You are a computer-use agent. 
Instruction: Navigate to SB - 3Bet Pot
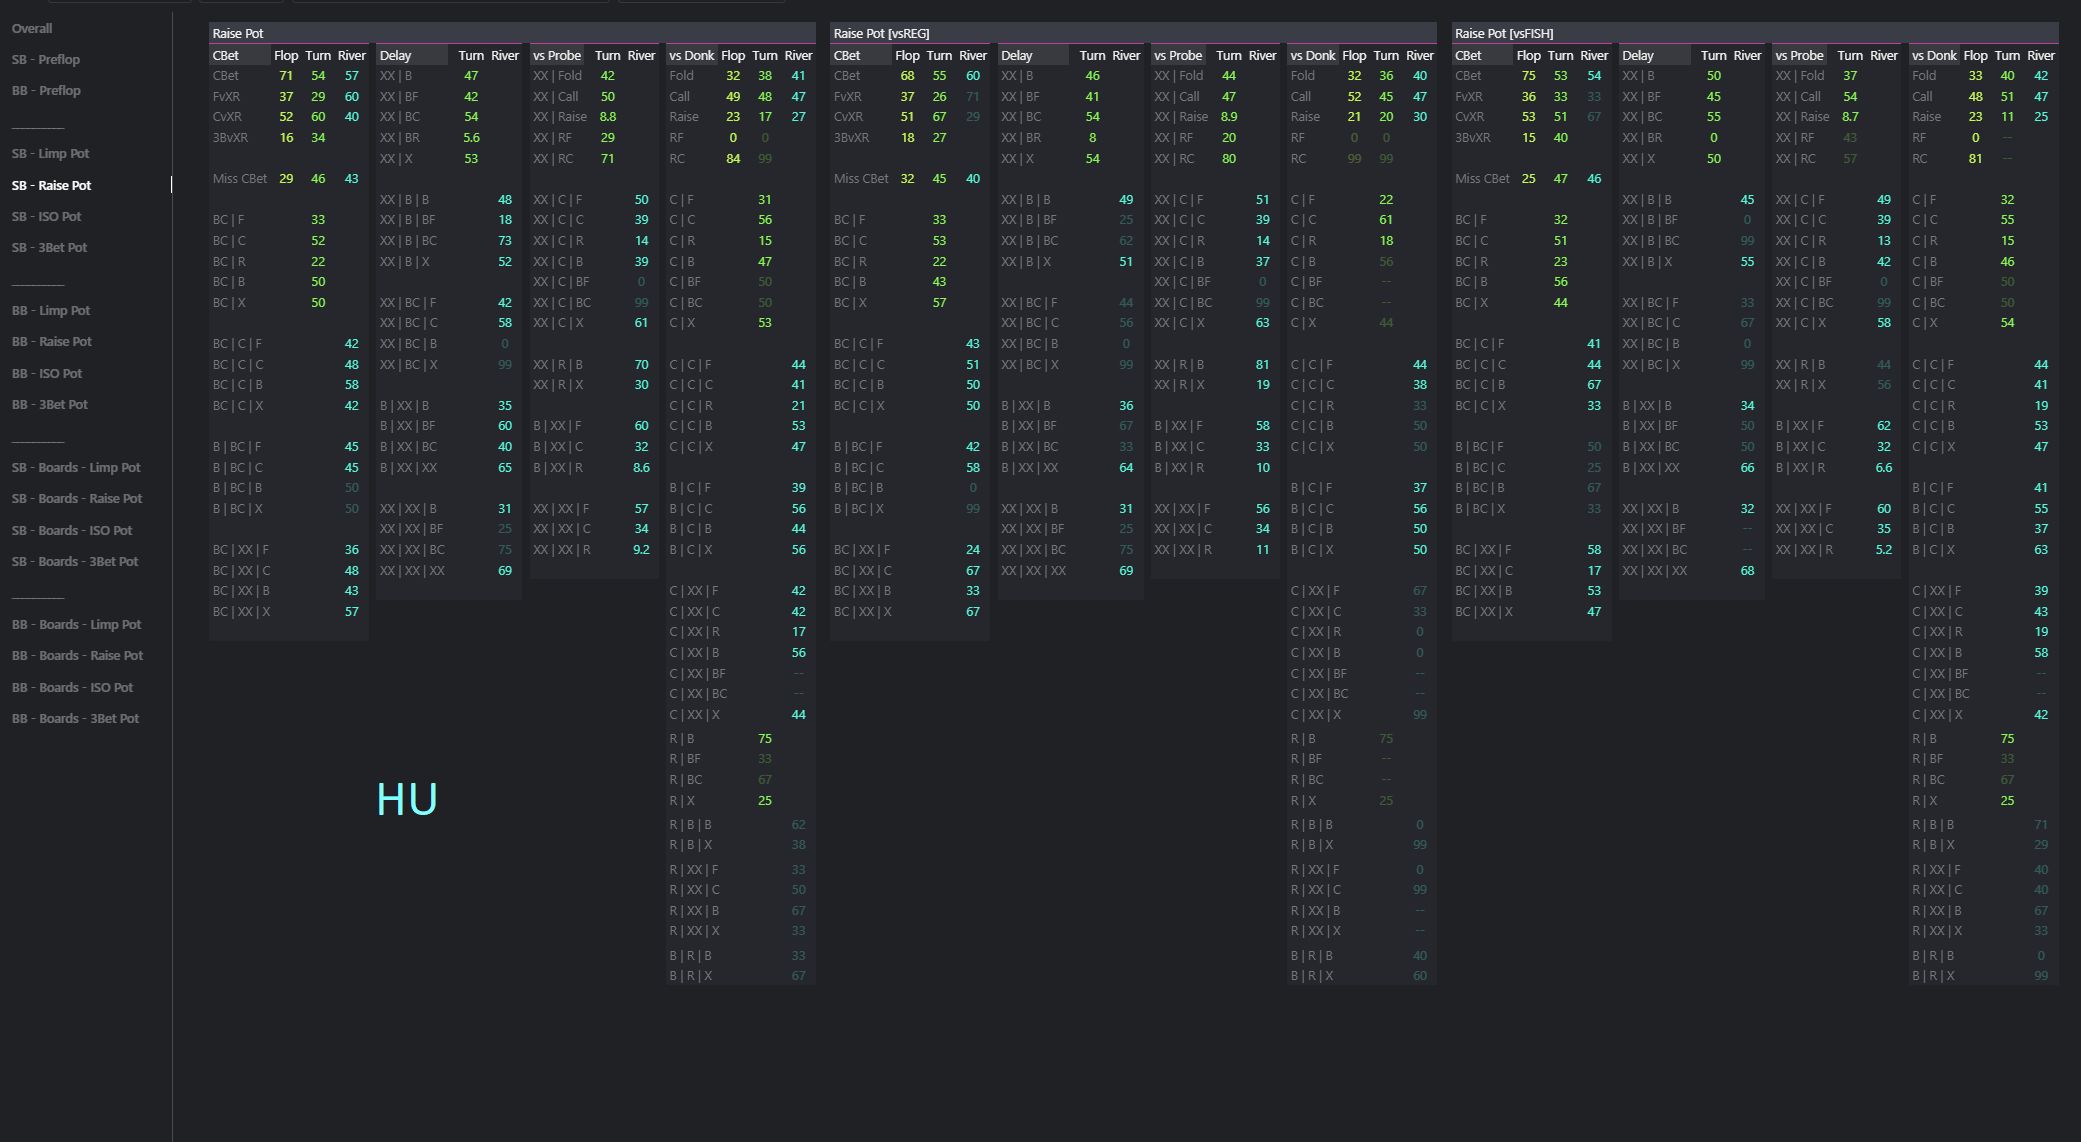pos(49,247)
